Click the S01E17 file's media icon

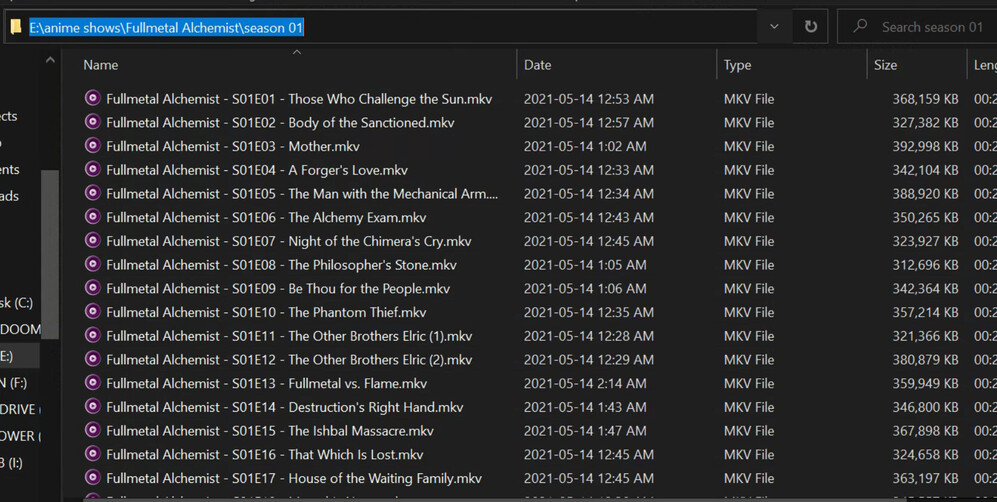pyautogui.click(x=93, y=477)
